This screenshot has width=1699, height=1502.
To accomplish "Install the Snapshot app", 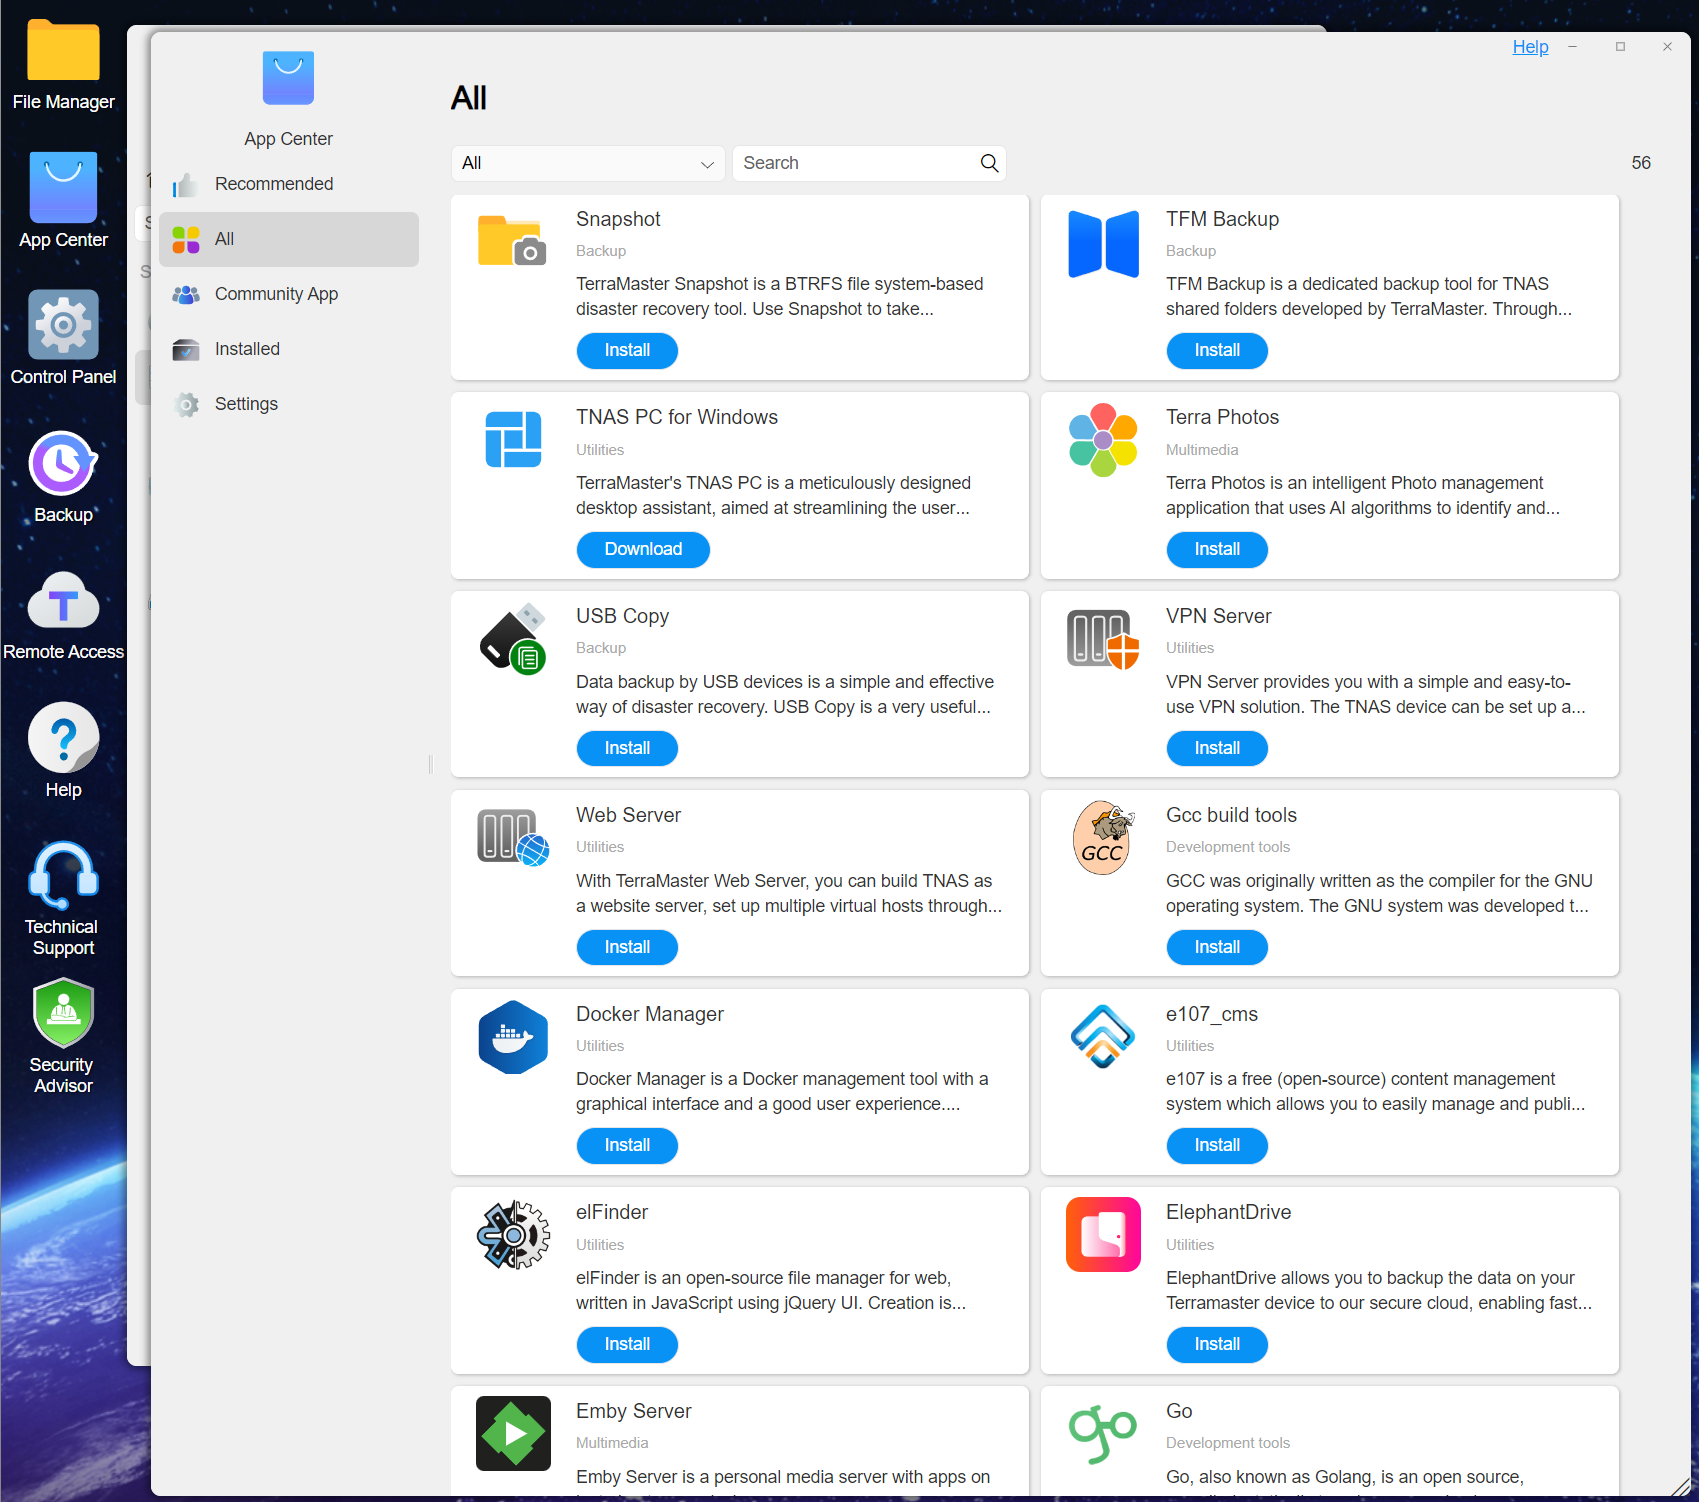I will click(x=627, y=350).
